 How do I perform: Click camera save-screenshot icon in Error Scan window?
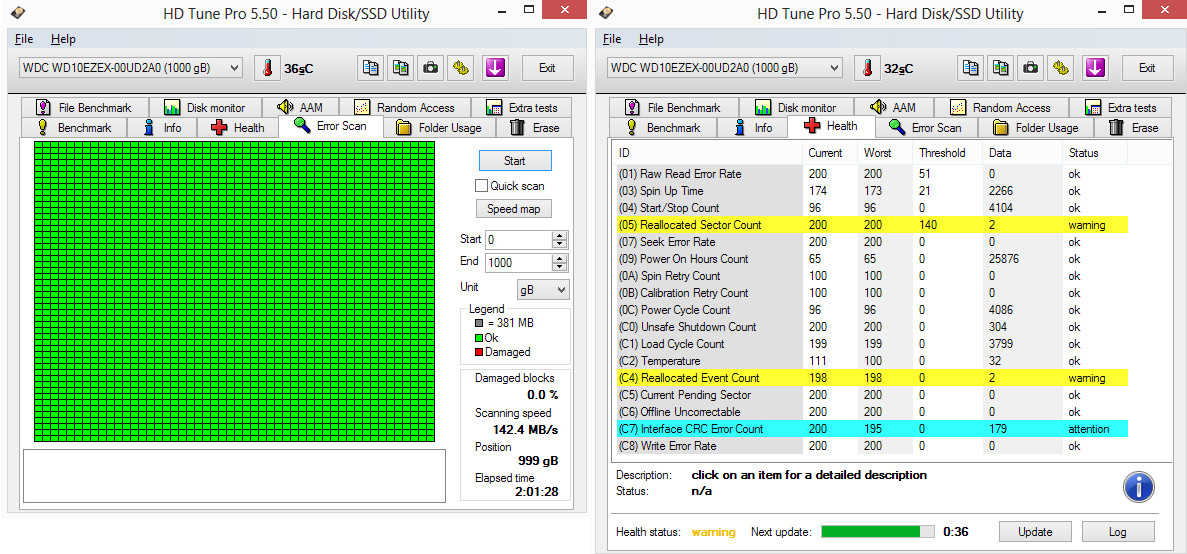[x=430, y=67]
